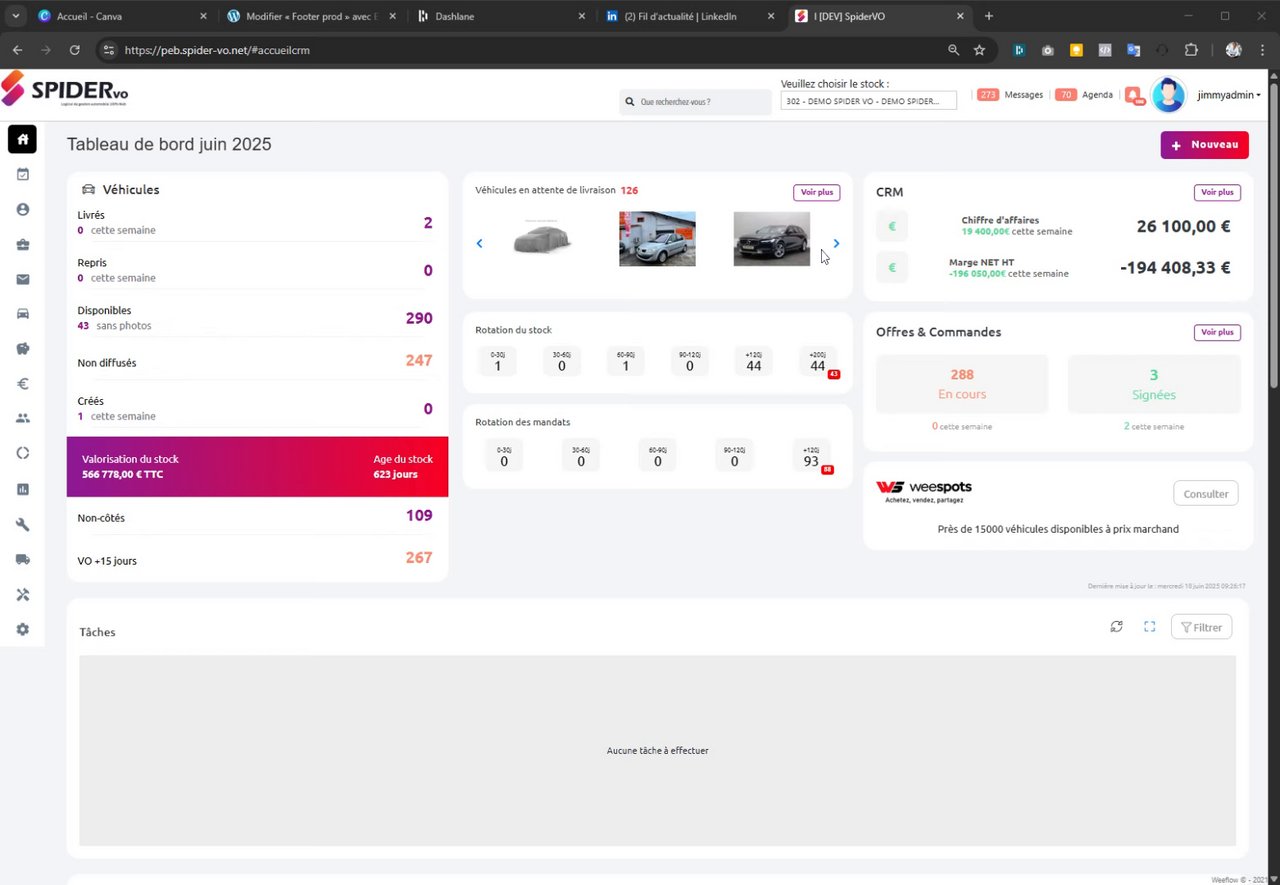Click the 3 Signées tile
Viewport: 1280px width, 885px height.
[1154, 384]
